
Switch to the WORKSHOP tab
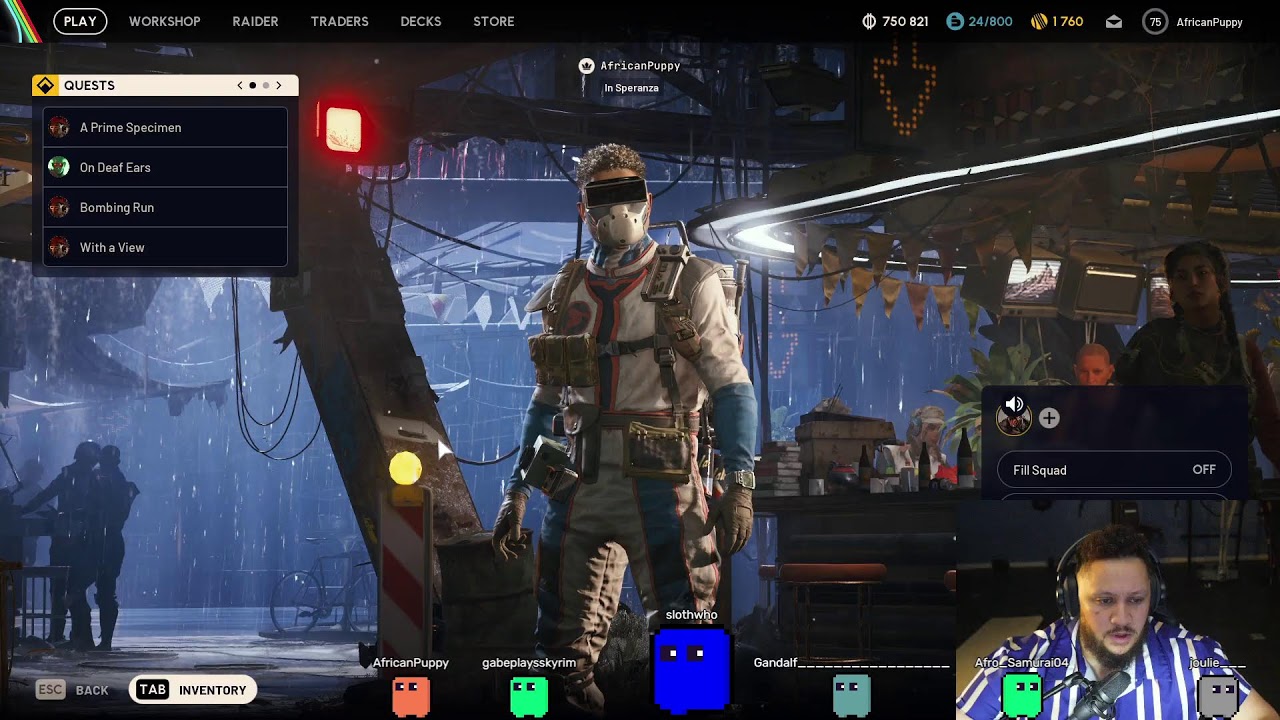click(x=164, y=21)
